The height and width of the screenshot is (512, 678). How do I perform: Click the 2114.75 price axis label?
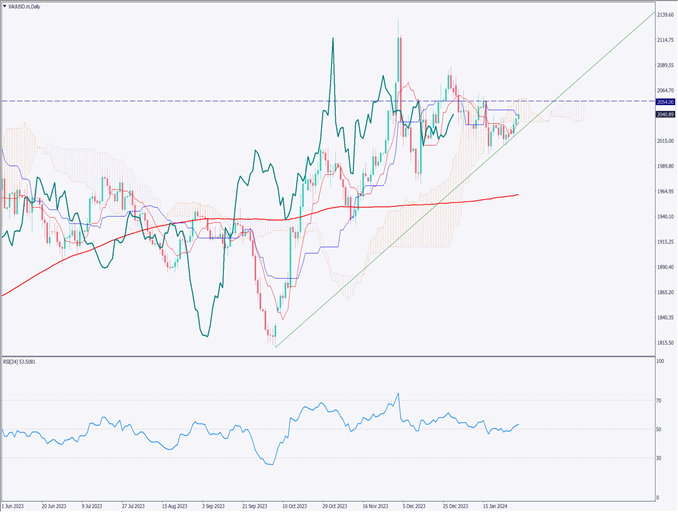tap(664, 40)
